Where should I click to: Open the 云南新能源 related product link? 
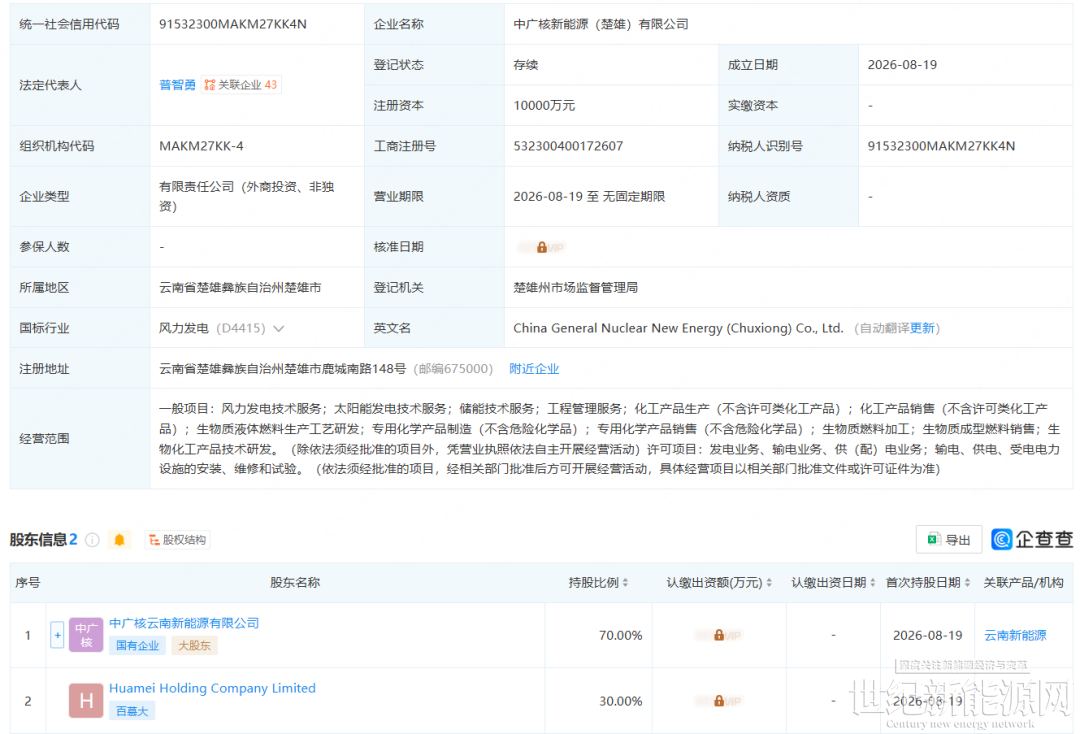pos(1015,635)
